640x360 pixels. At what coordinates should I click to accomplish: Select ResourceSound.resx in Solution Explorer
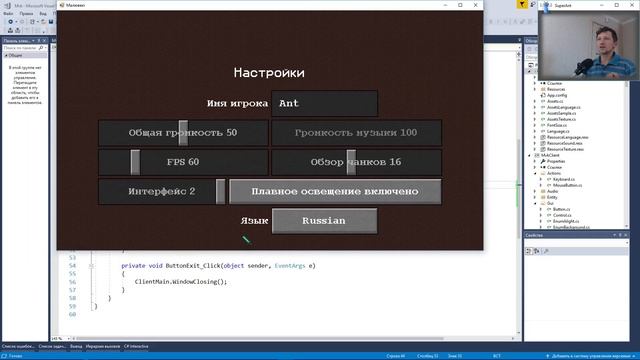565,143
